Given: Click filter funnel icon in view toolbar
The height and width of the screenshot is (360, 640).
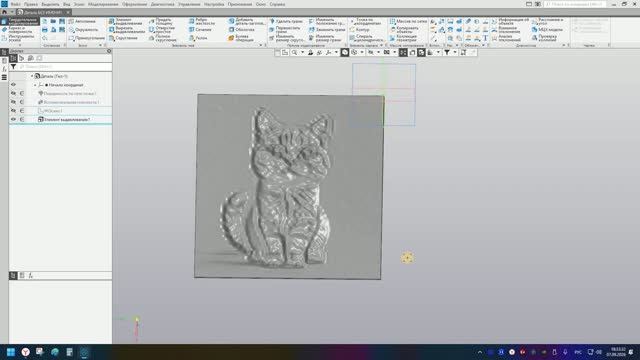Looking at the screenshot, I should point(447,53).
